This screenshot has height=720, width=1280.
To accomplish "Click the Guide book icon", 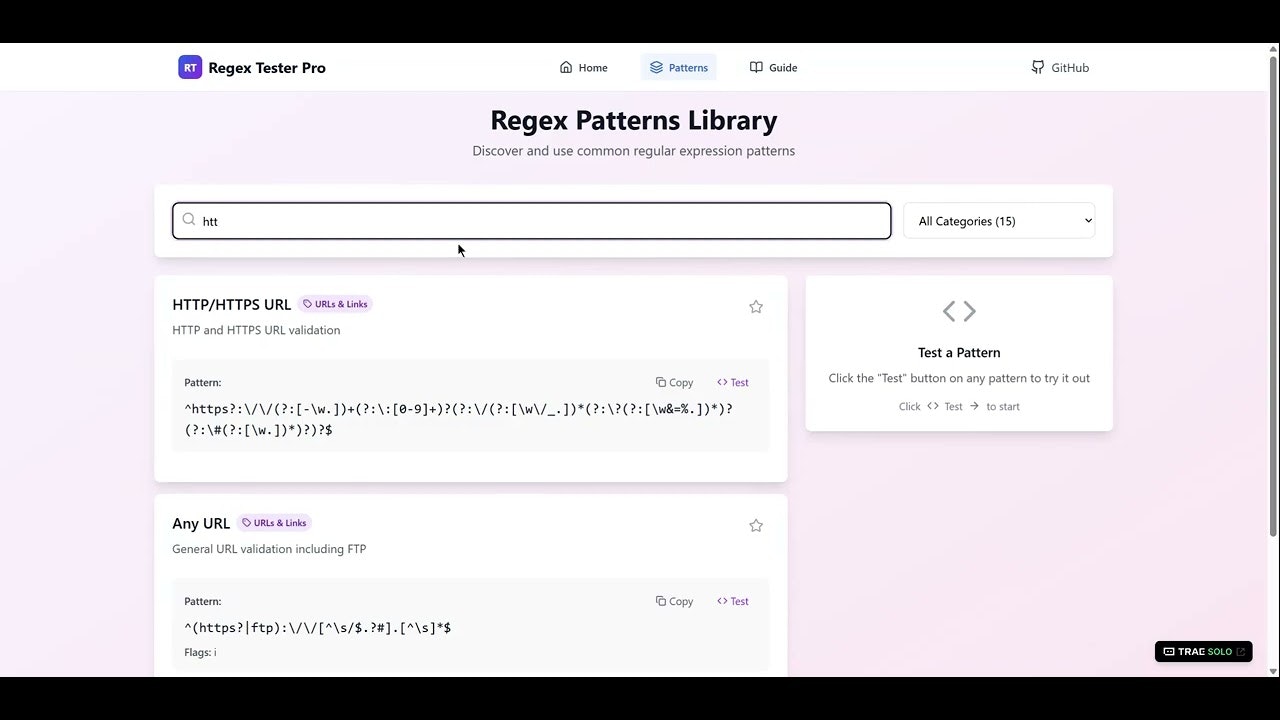I will pos(757,67).
